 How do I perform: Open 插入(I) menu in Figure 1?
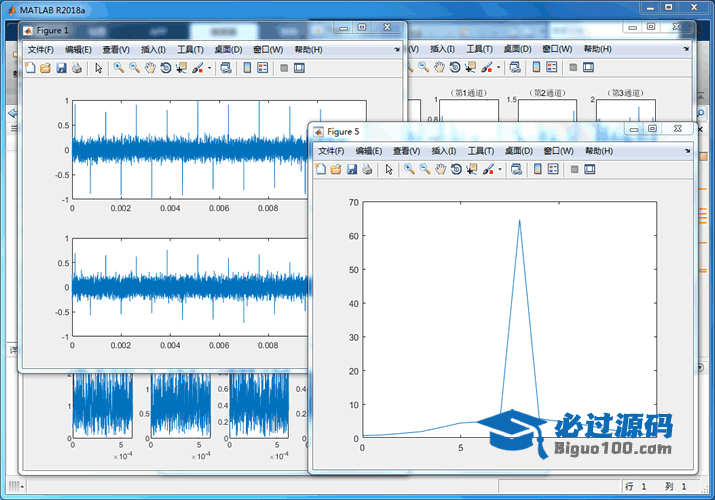pos(153,50)
